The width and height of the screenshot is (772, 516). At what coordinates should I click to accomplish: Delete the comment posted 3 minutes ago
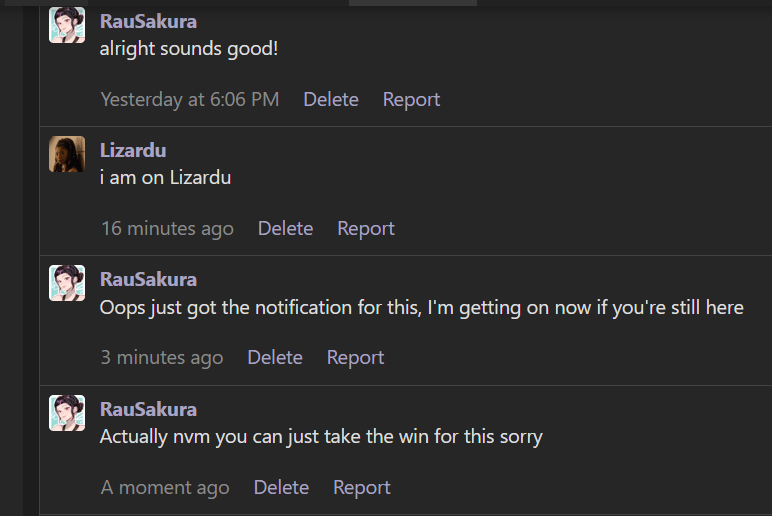coord(275,357)
